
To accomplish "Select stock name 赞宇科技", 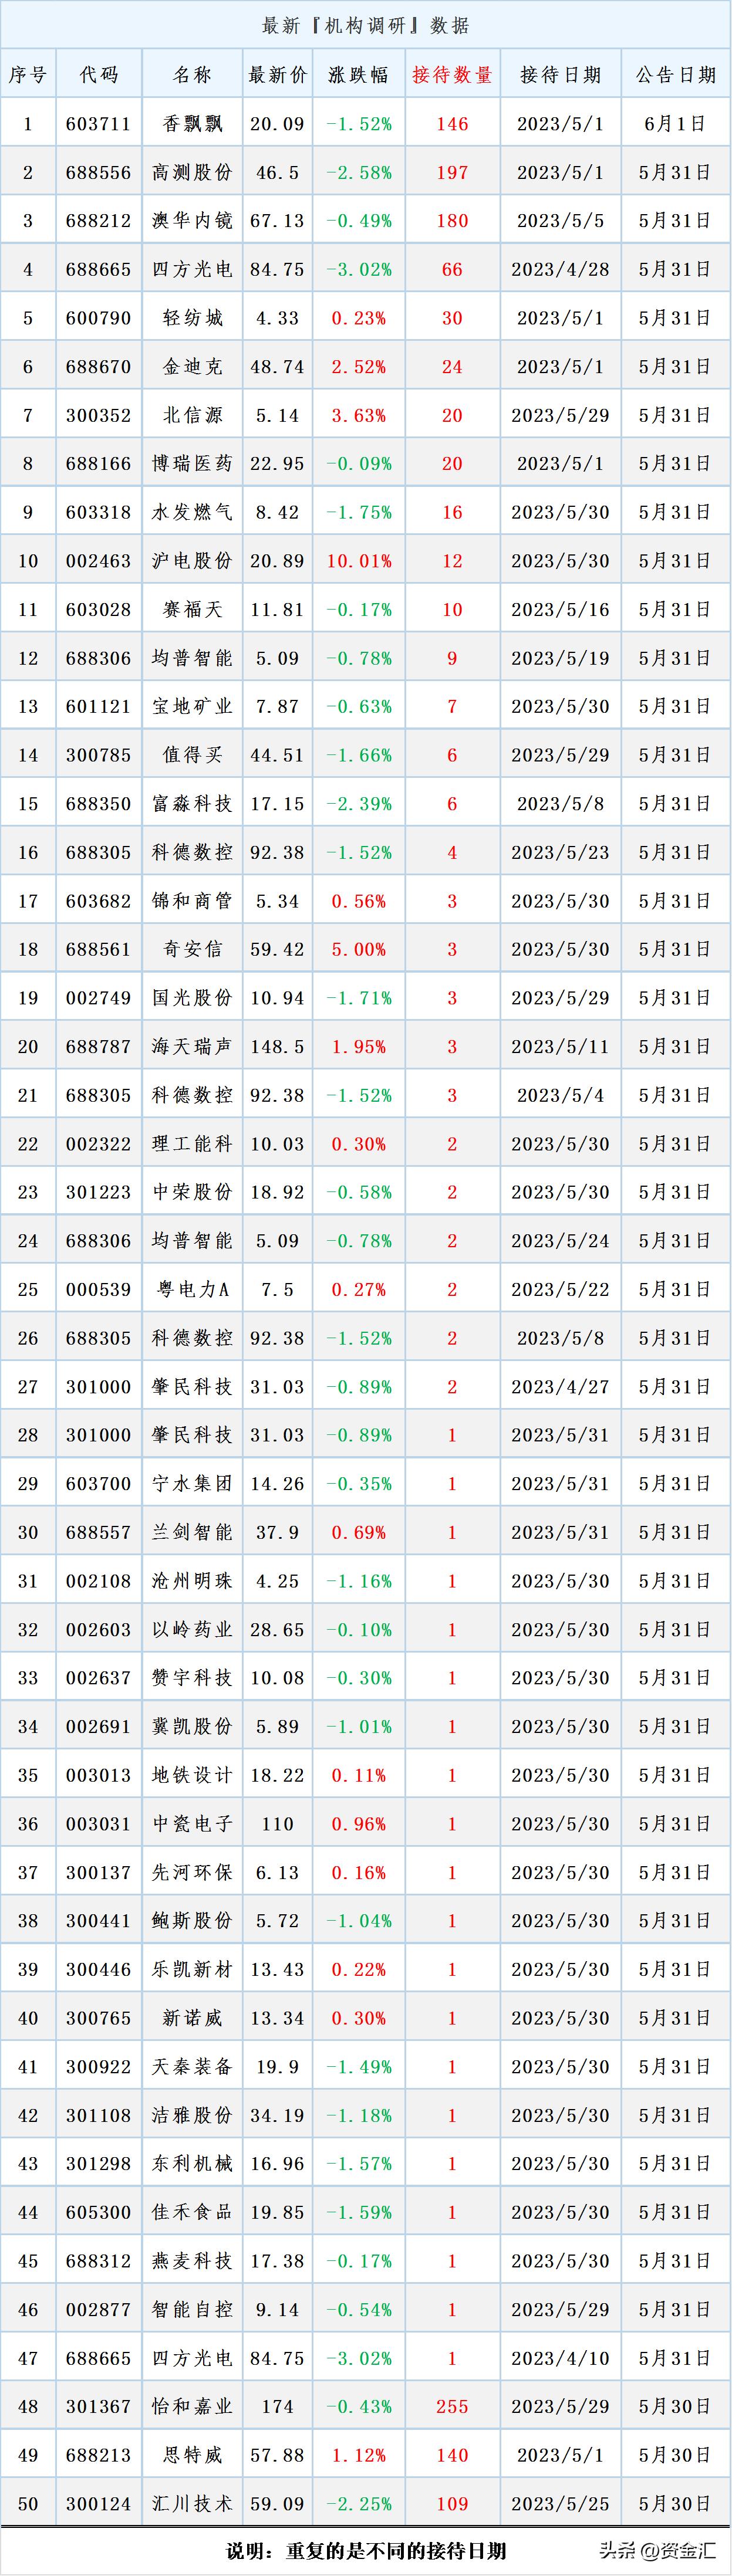I will (192, 1679).
